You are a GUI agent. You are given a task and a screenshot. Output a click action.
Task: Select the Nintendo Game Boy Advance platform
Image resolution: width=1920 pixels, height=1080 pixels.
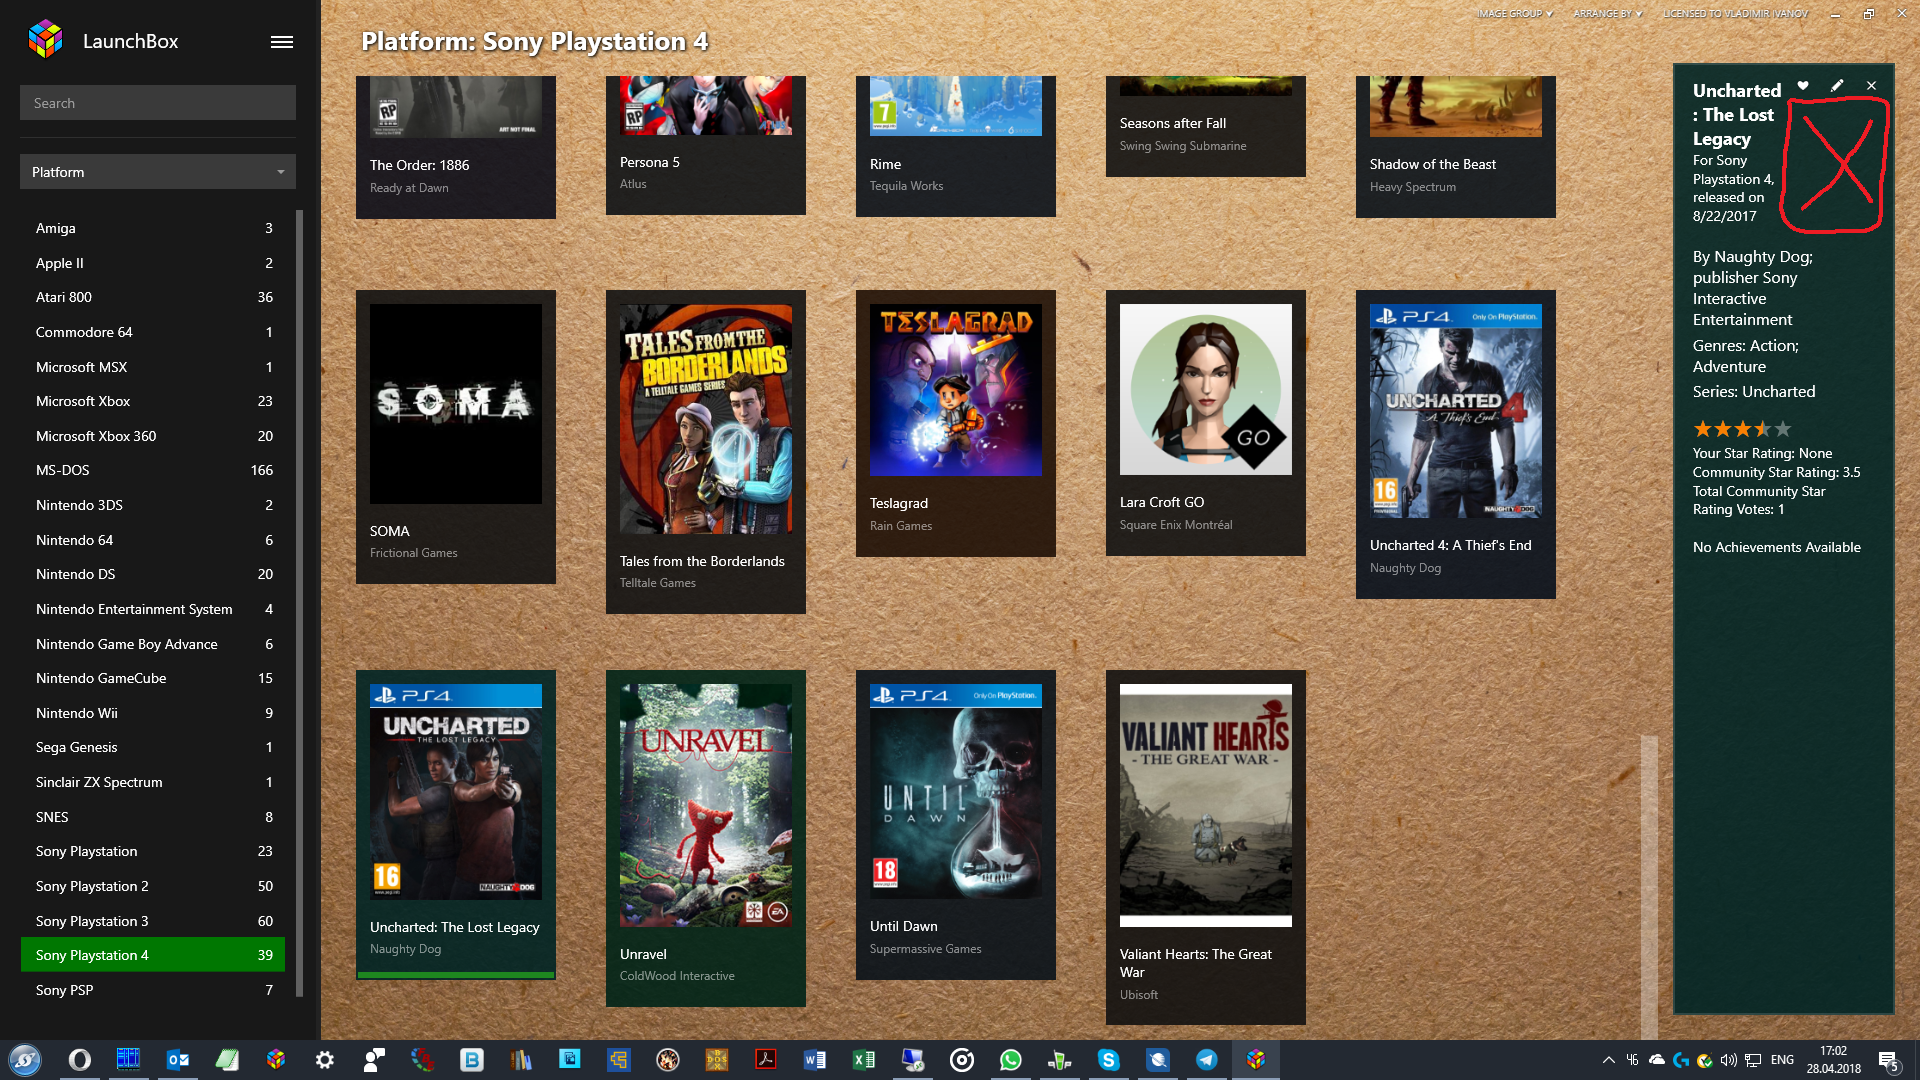(x=153, y=644)
